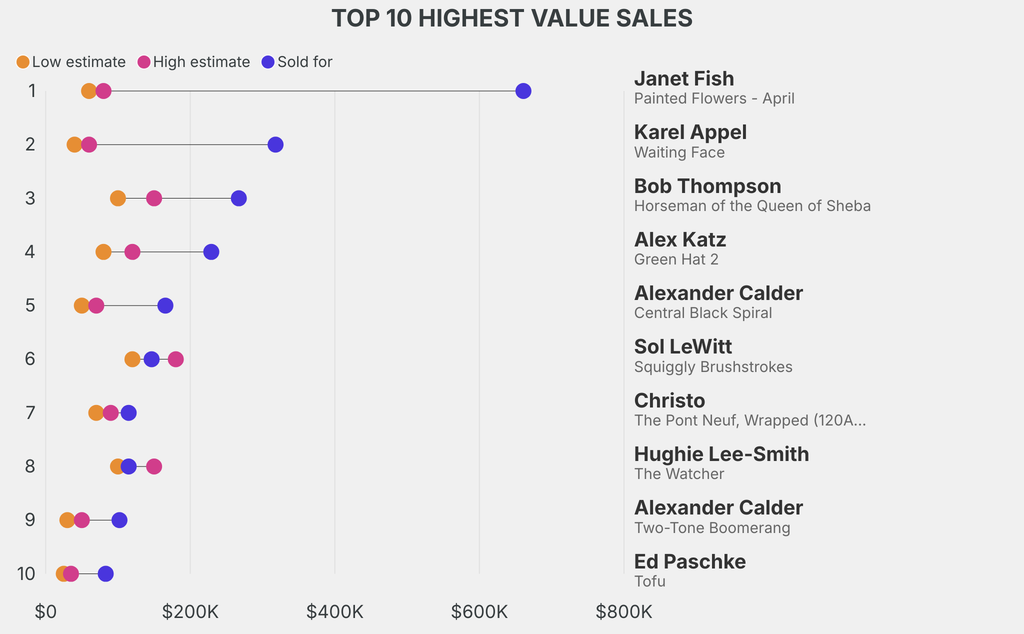Select Janet Fish's blue sold-for dot
Image resolution: width=1024 pixels, height=634 pixels.
[523, 91]
